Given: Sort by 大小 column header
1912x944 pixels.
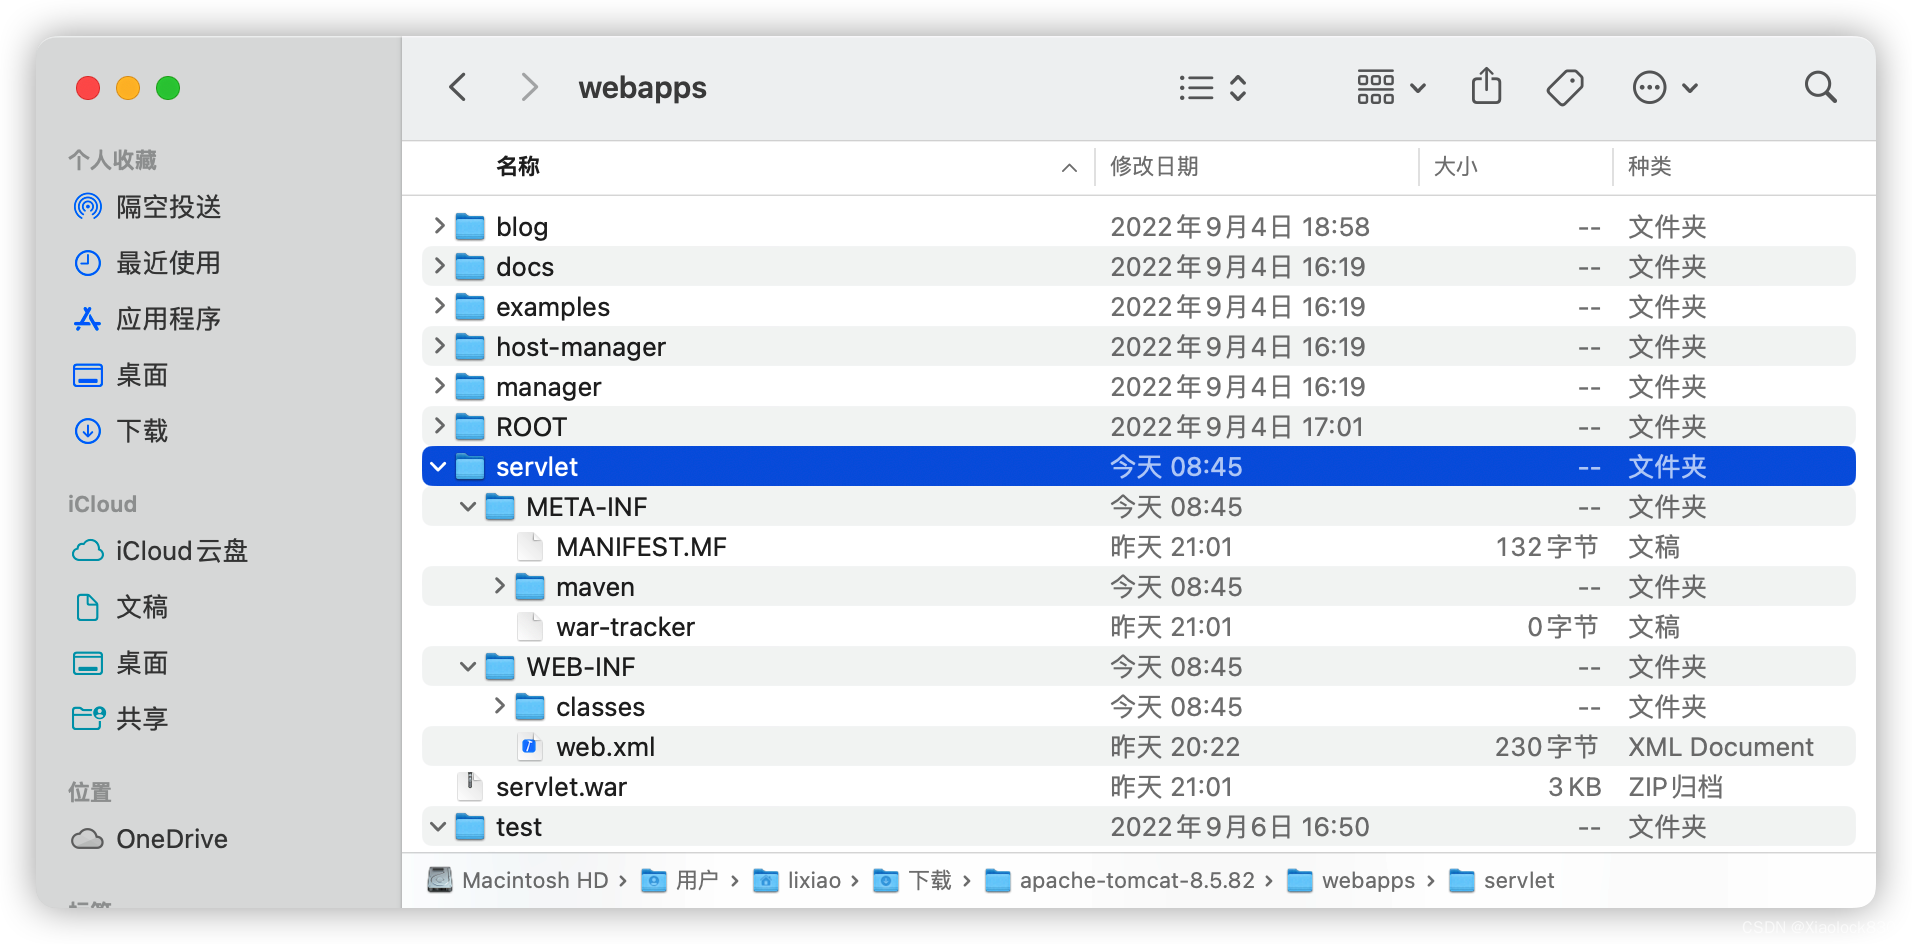Looking at the screenshot, I should (x=1455, y=167).
